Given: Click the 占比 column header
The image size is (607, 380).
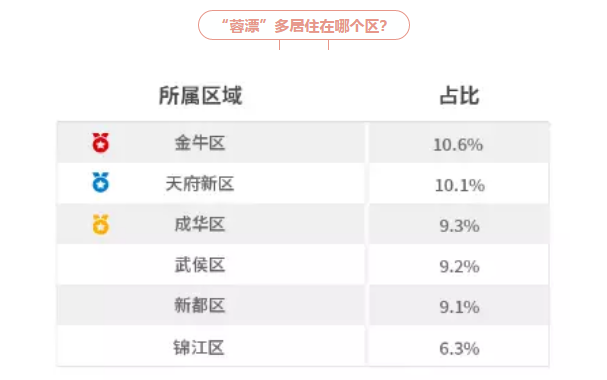Looking at the screenshot, I should click(460, 96).
